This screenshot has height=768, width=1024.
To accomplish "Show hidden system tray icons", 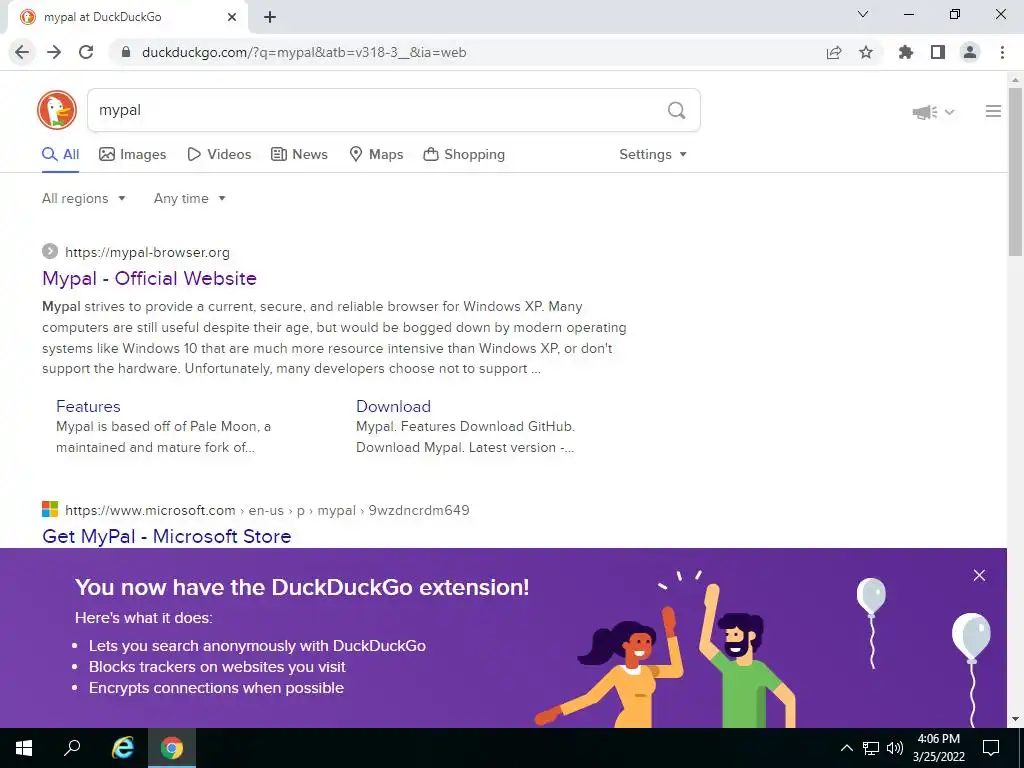I will coord(846,748).
